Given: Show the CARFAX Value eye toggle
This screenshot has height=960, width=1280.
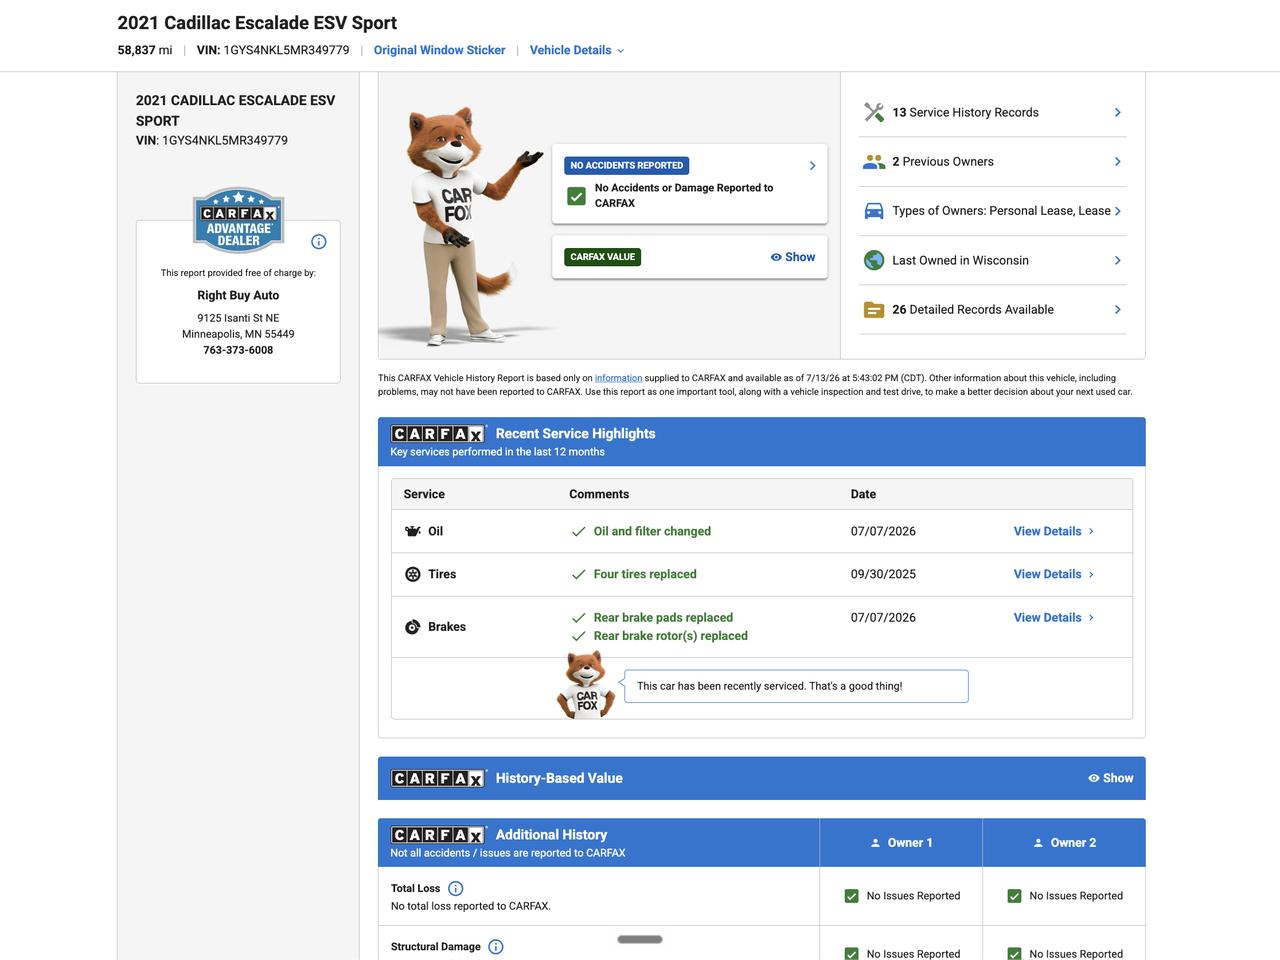Looking at the screenshot, I should (792, 257).
